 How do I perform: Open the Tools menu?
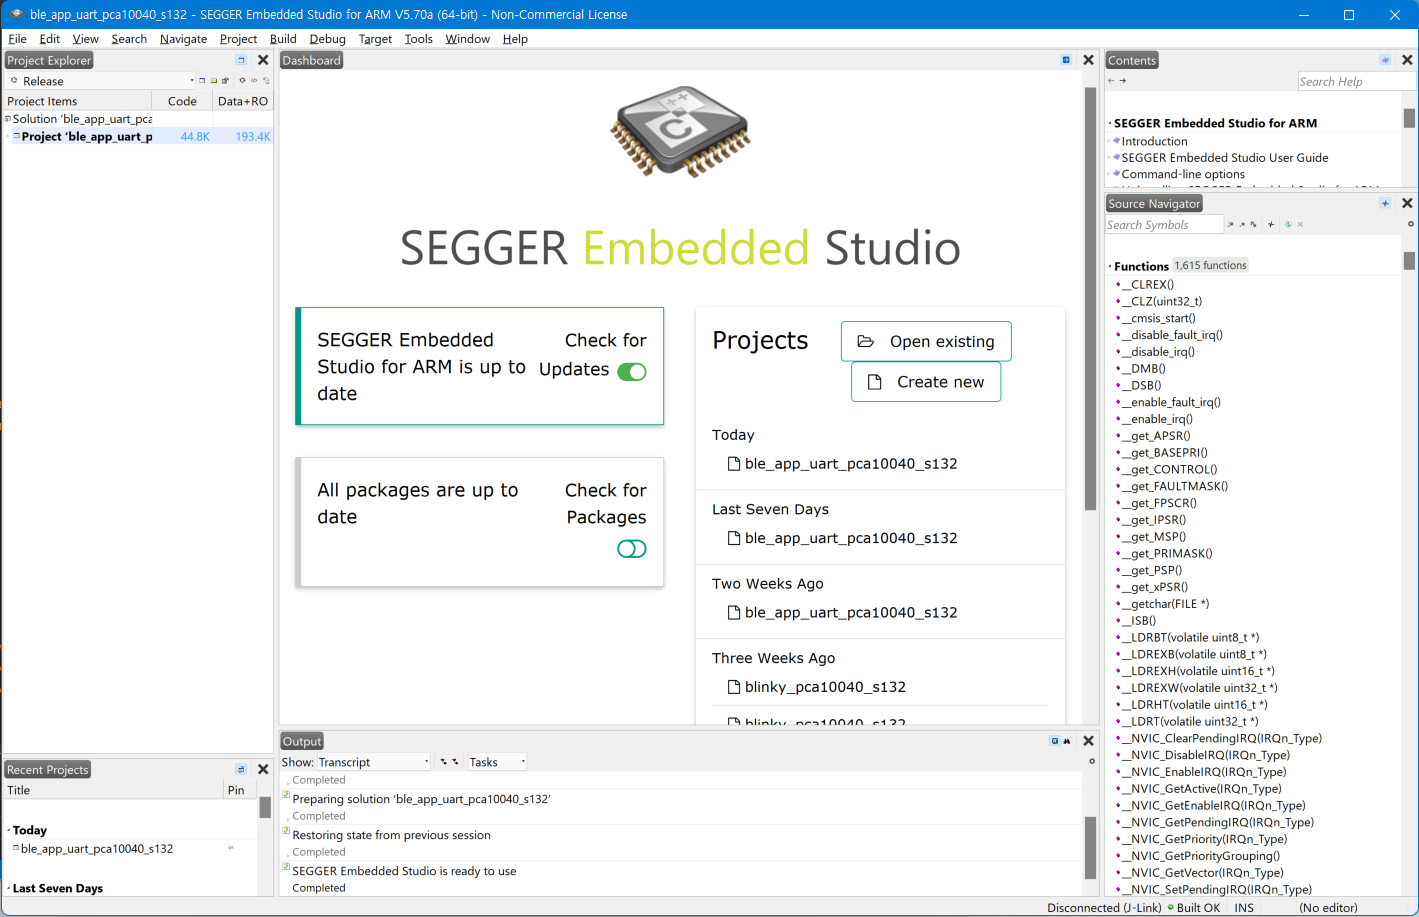click(x=418, y=39)
